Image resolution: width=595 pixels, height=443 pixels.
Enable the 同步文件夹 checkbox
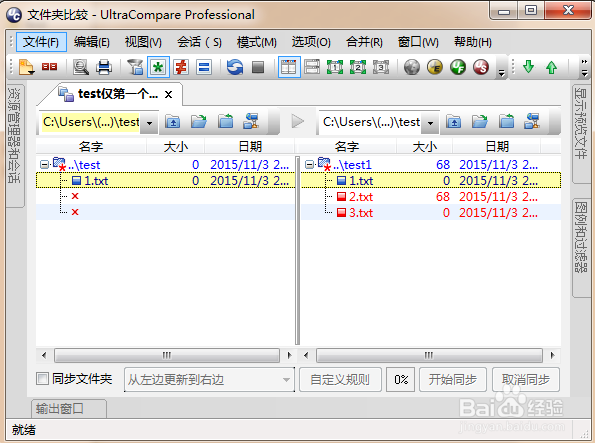click(42, 378)
